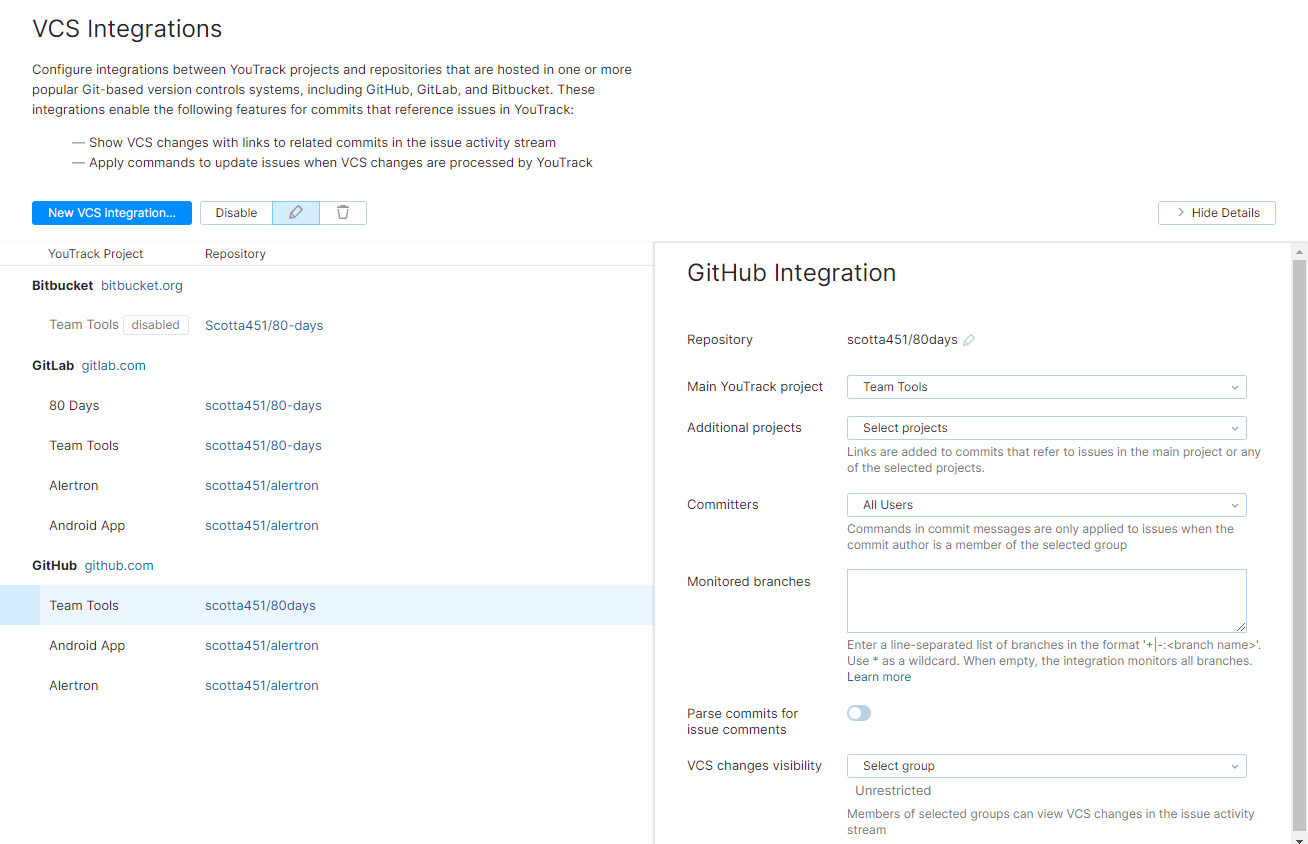Click the pencil edit integration icon
Image resolution: width=1308 pixels, height=844 pixels.
(x=295, y=213)
